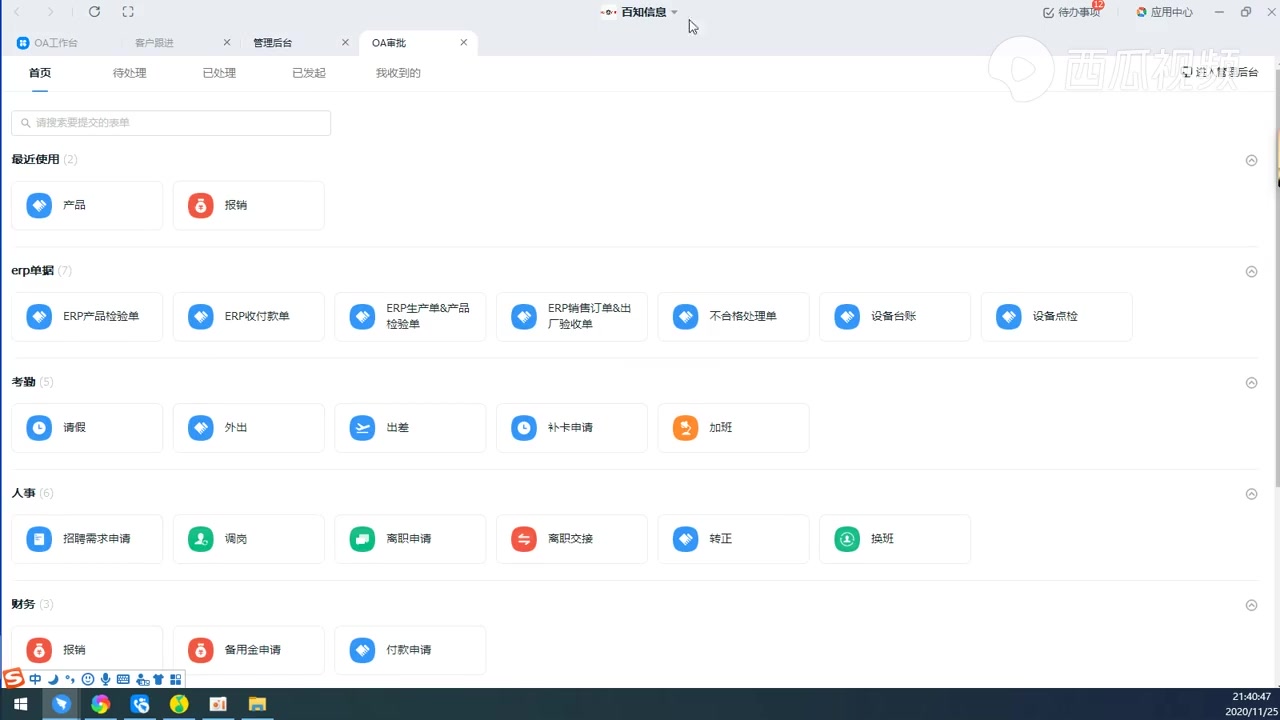This screenshot has height=720, width=1280.
Task: Open the DingTalk taskbar icon
Action: tap(62, 704)
